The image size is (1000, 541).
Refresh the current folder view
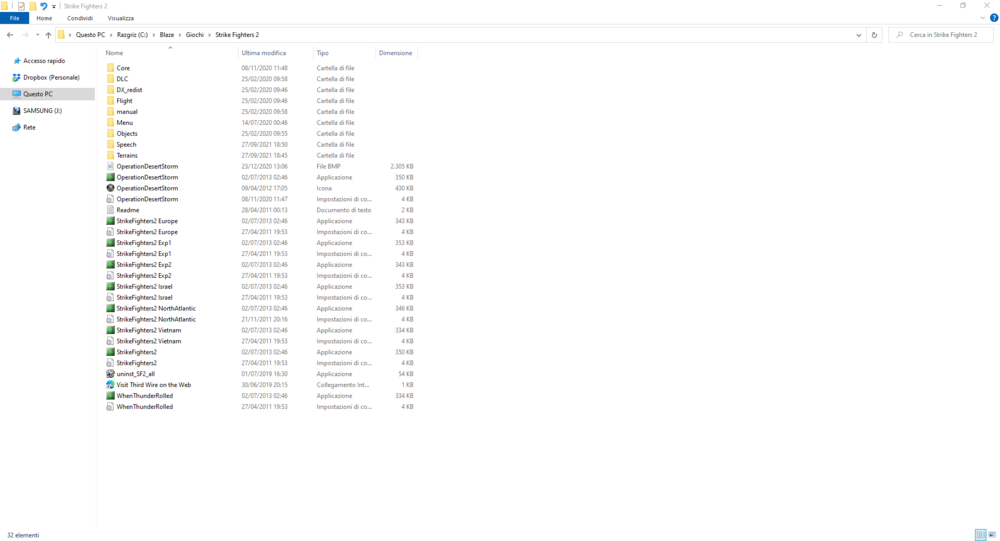click(x=874, y=35)
